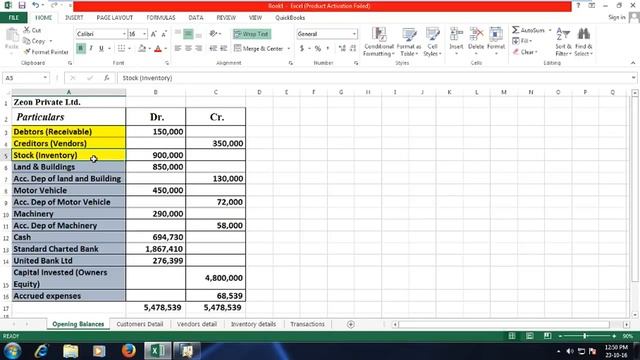Viewport: 640px width, 360px height.
Task: Switch to the INSERT ribbon tab
Action: coord(74,18)
